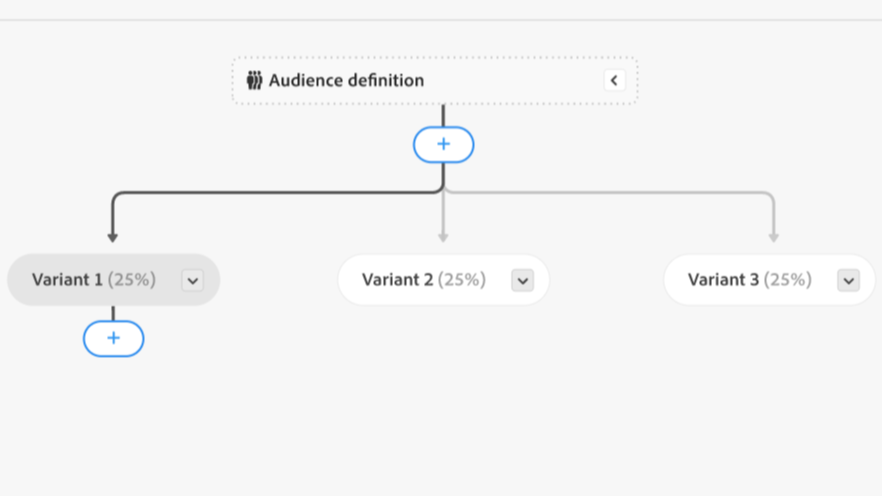Select the Variant 1 node label
This screenshot has height=496, width=882.
coord(67,280)
